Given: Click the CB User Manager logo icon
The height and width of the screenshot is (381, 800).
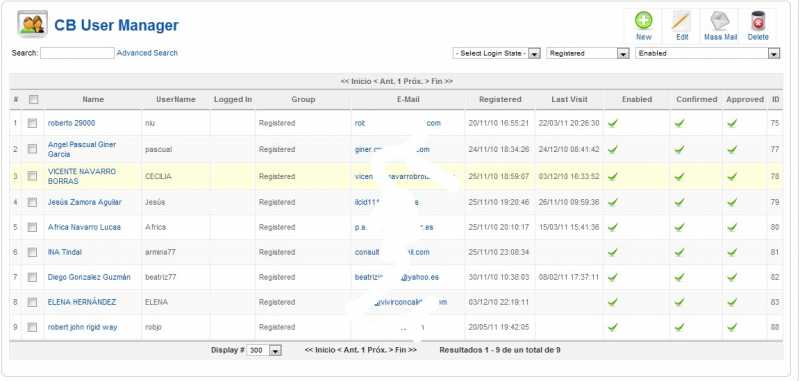Looking at the screenshot, I should click(x=33, y=24).
